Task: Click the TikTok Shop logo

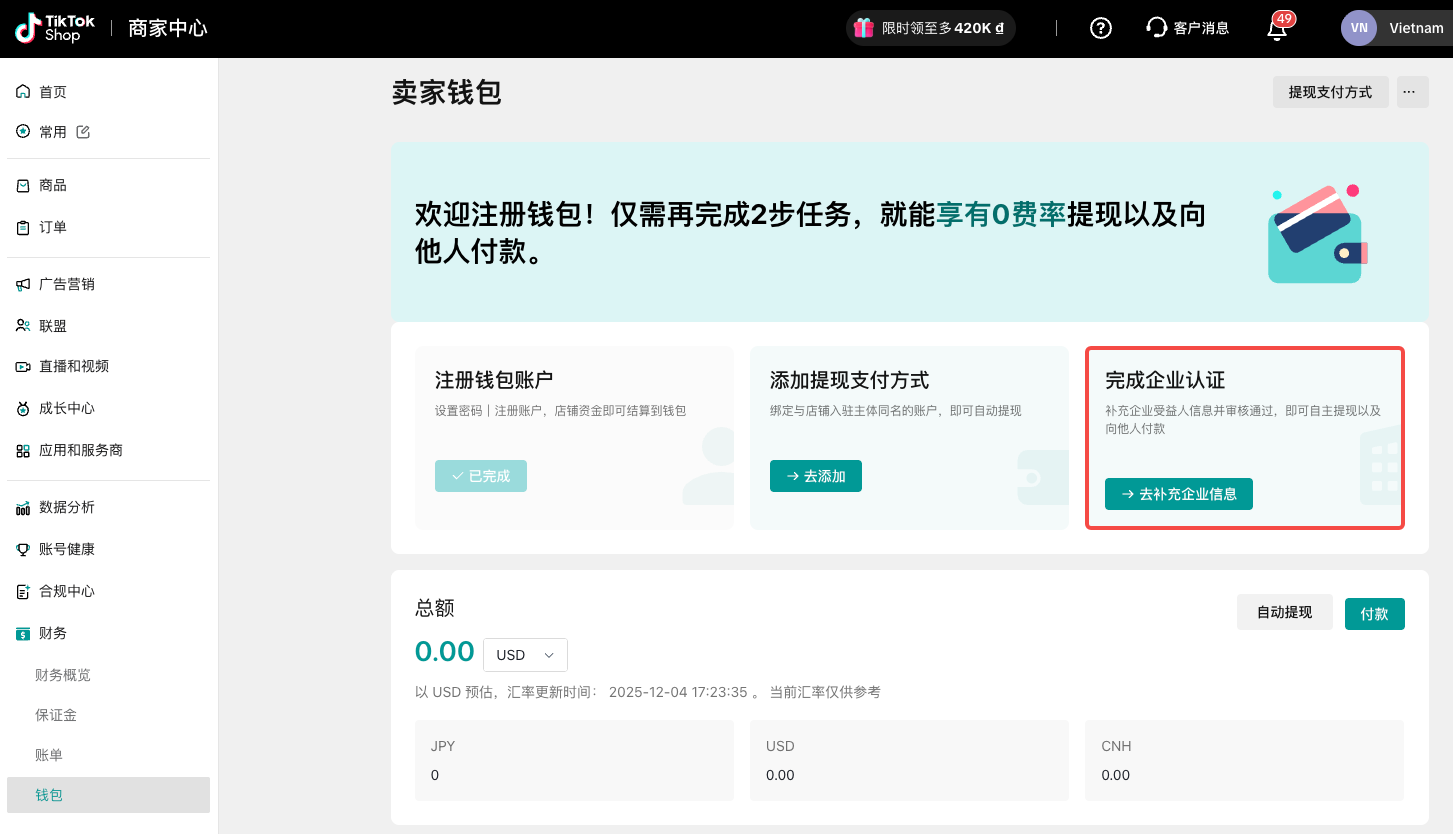Action: [55, 28]
